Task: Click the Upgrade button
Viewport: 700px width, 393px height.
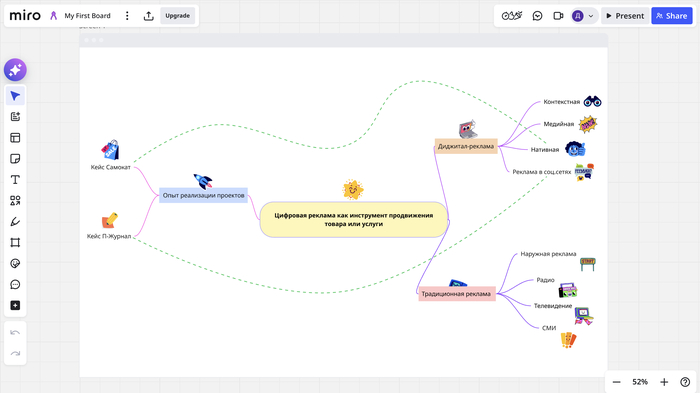Action: [x=178, y=16]
